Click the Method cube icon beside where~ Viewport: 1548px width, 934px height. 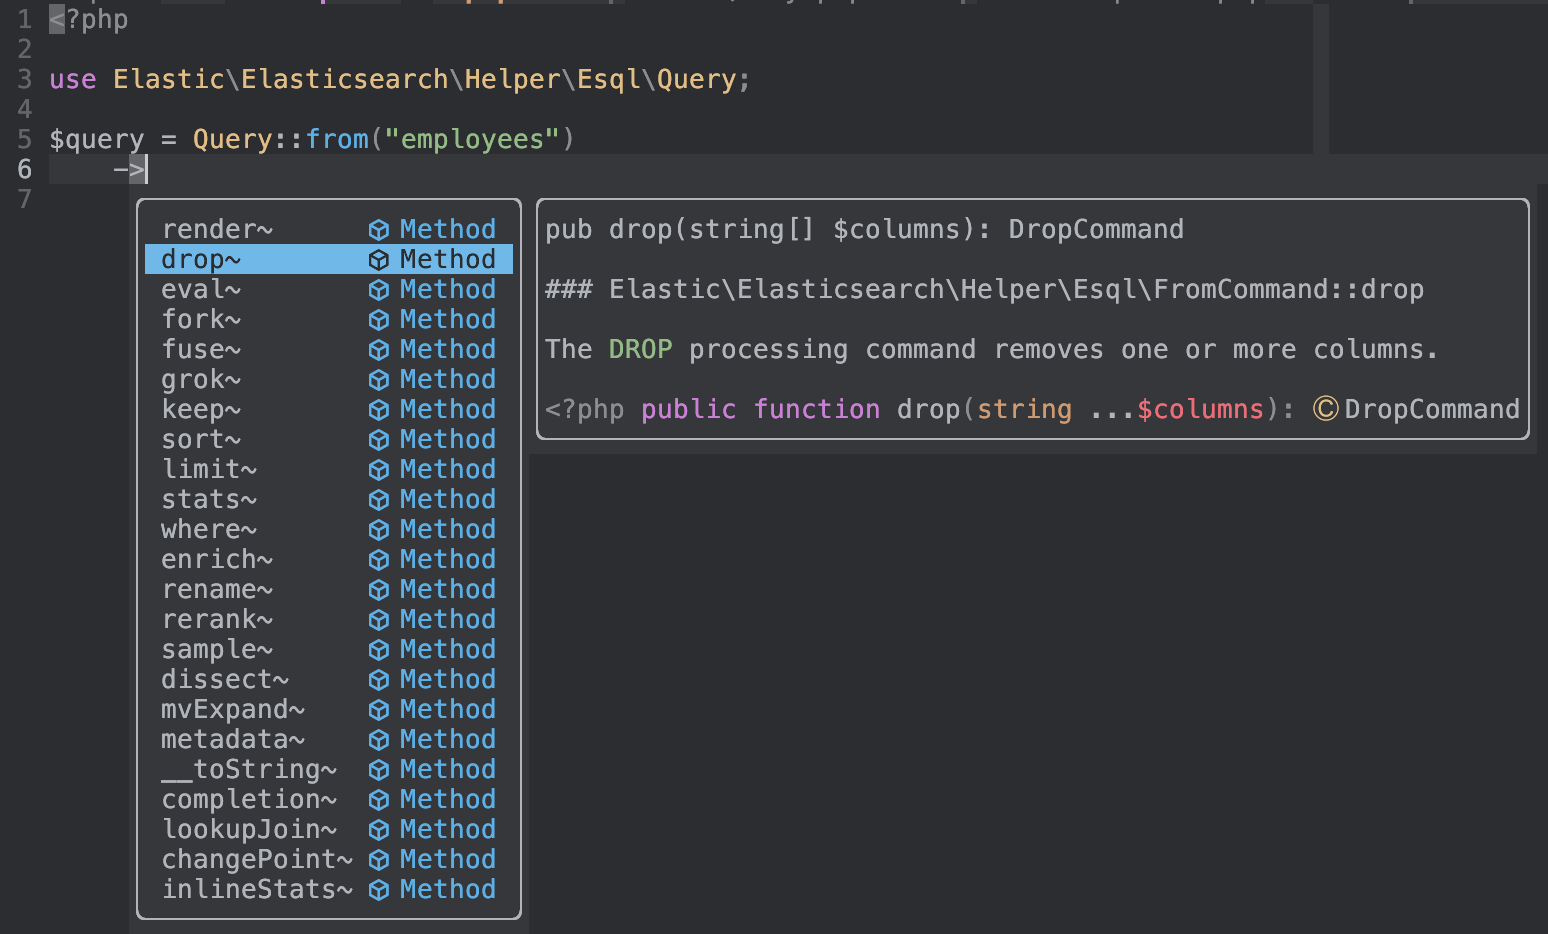point(380,529)
